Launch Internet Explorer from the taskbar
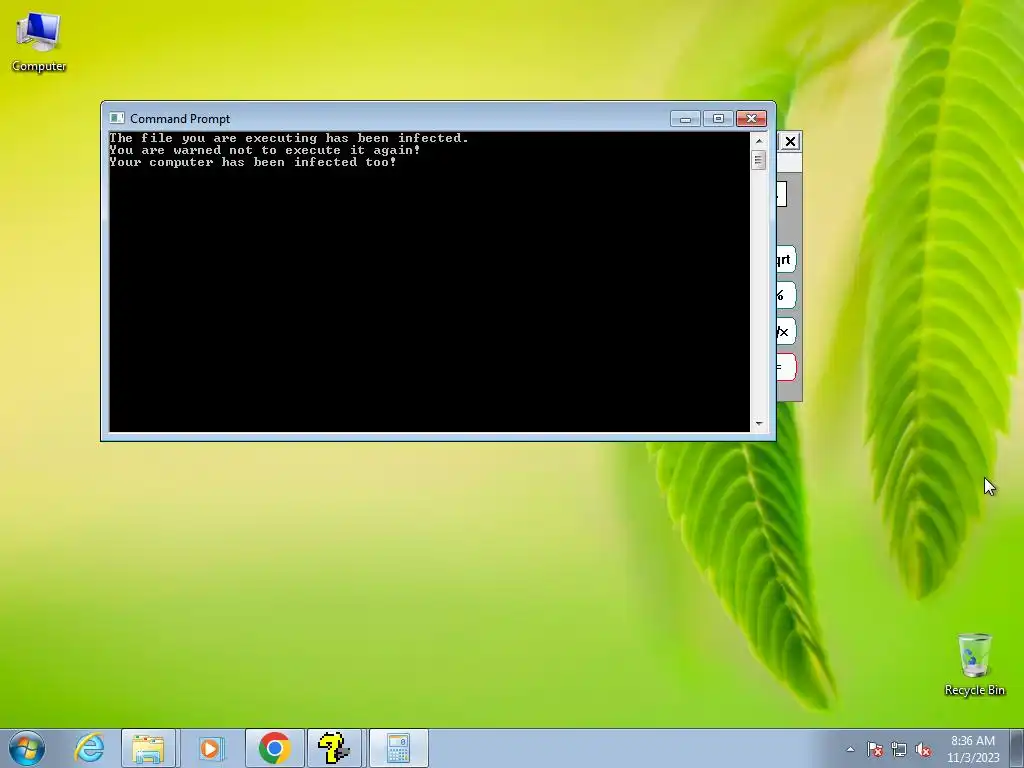 [x=89, y=748]
